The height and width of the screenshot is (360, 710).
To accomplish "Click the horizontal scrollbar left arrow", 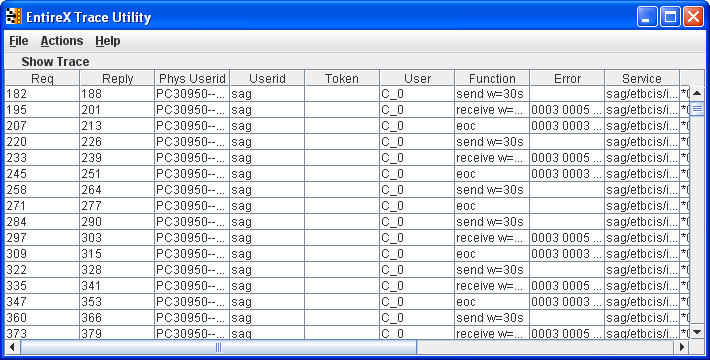I will (x=12, y=347).
